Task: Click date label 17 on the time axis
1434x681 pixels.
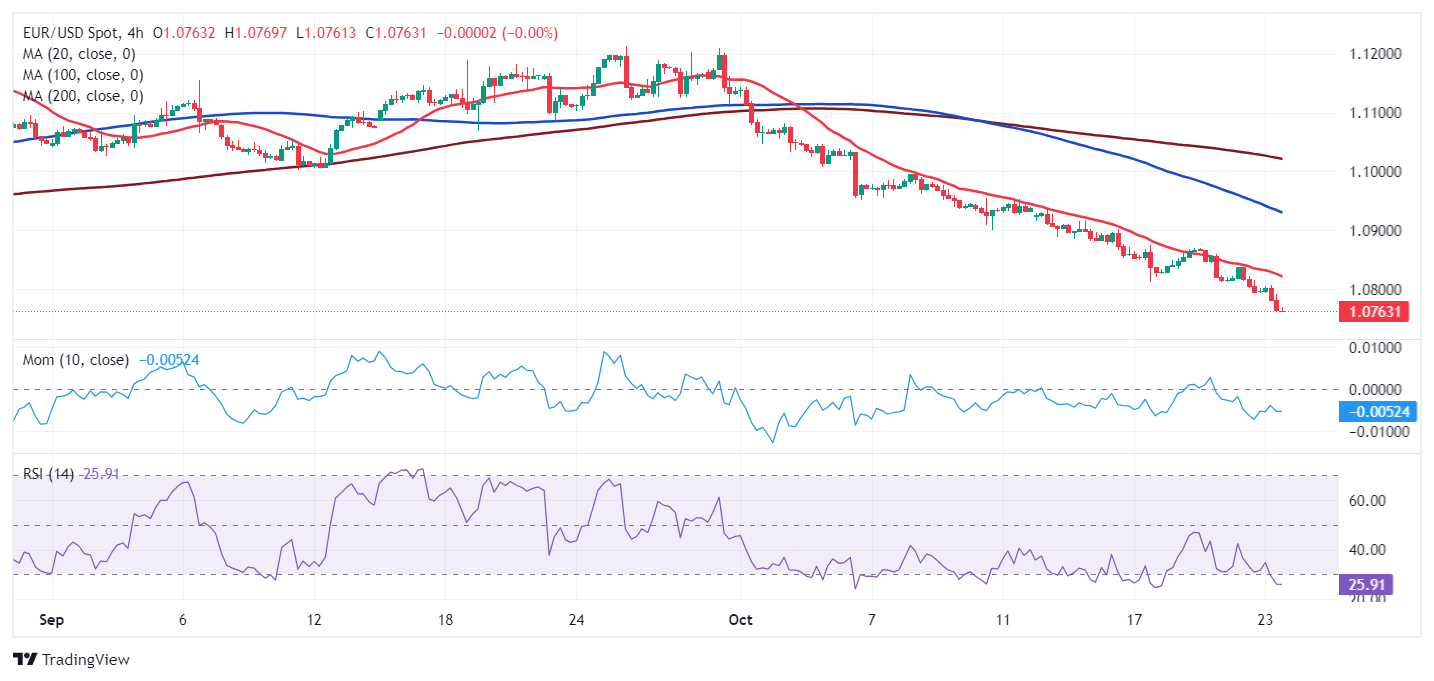Action: click(x=1133, y=620)
